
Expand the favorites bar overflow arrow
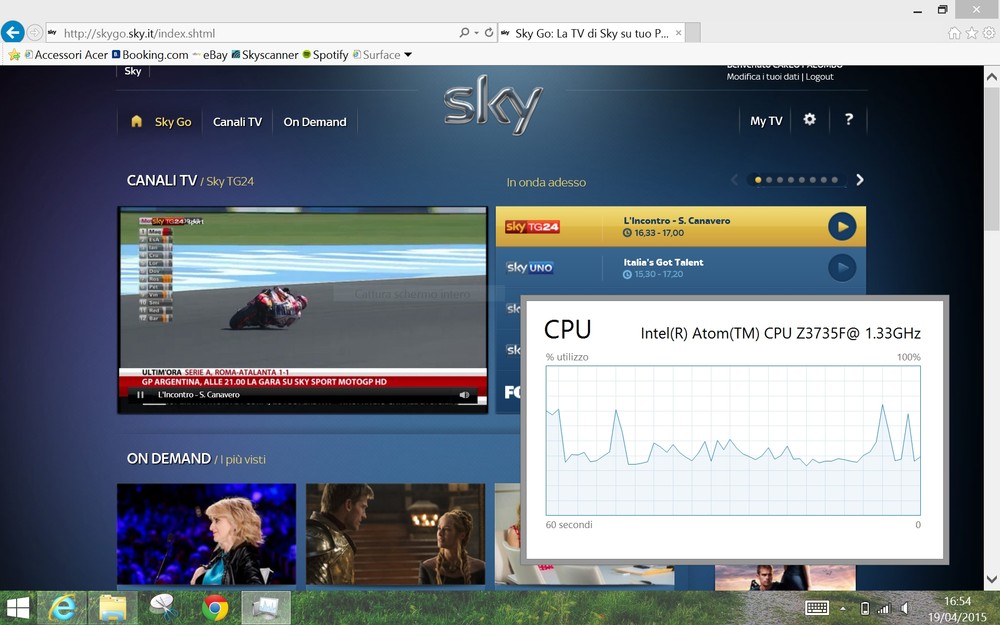pos(408,55)
